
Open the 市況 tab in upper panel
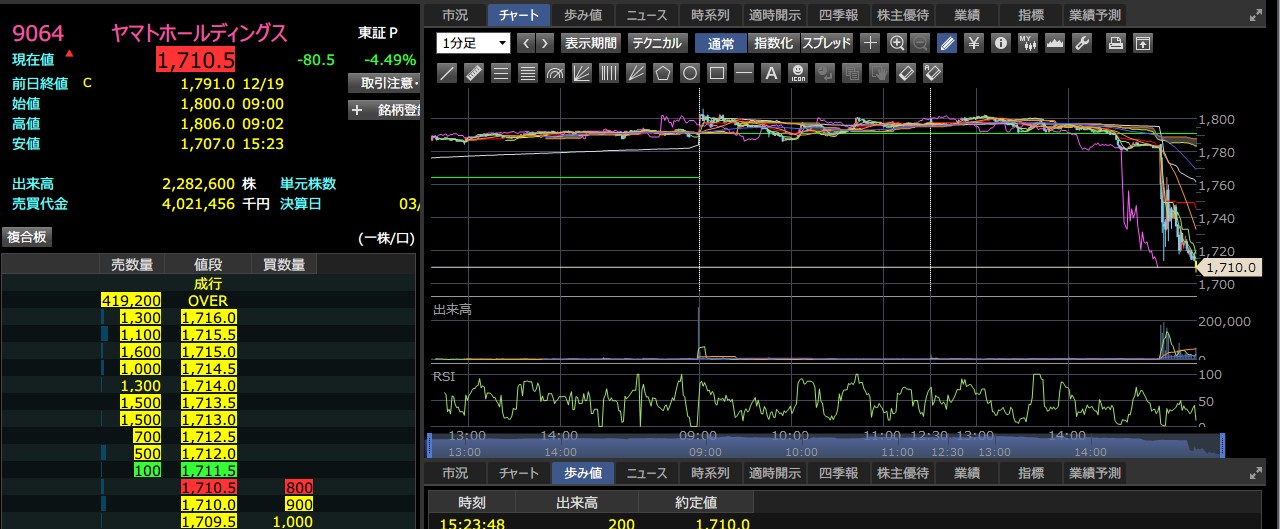point(455,15)
